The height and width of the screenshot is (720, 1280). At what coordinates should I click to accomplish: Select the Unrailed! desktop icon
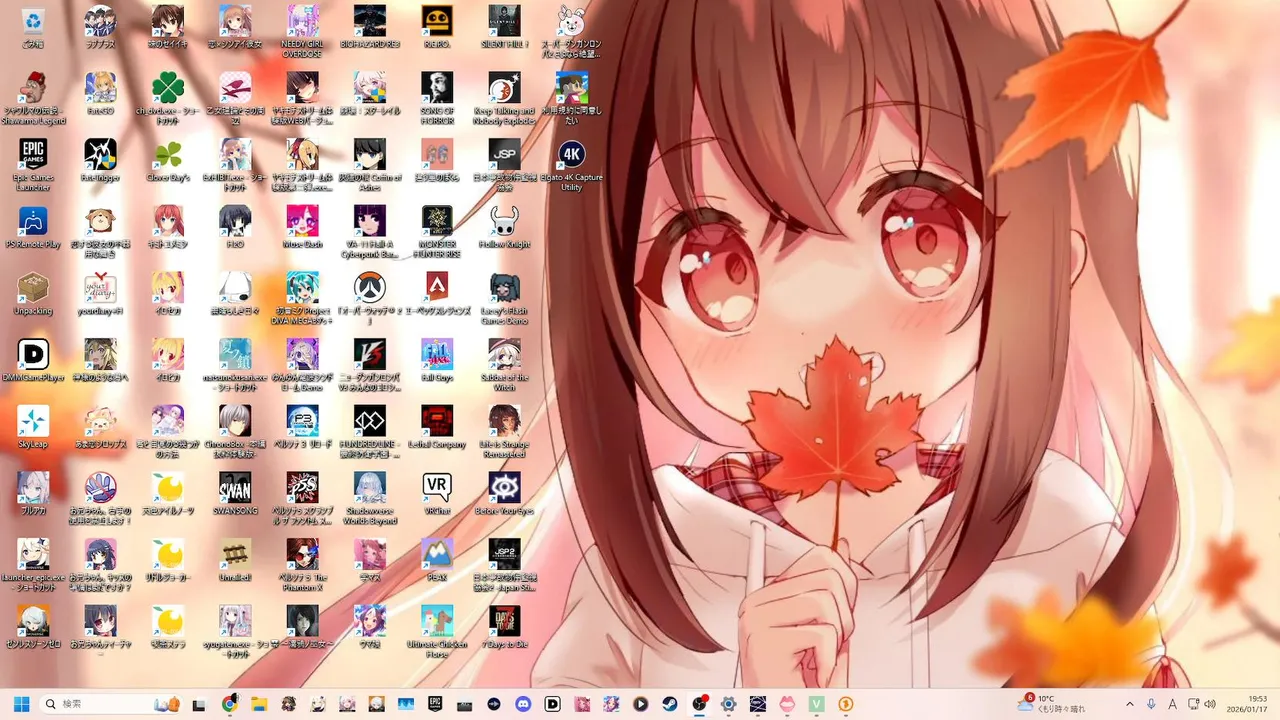click(235, 560)
